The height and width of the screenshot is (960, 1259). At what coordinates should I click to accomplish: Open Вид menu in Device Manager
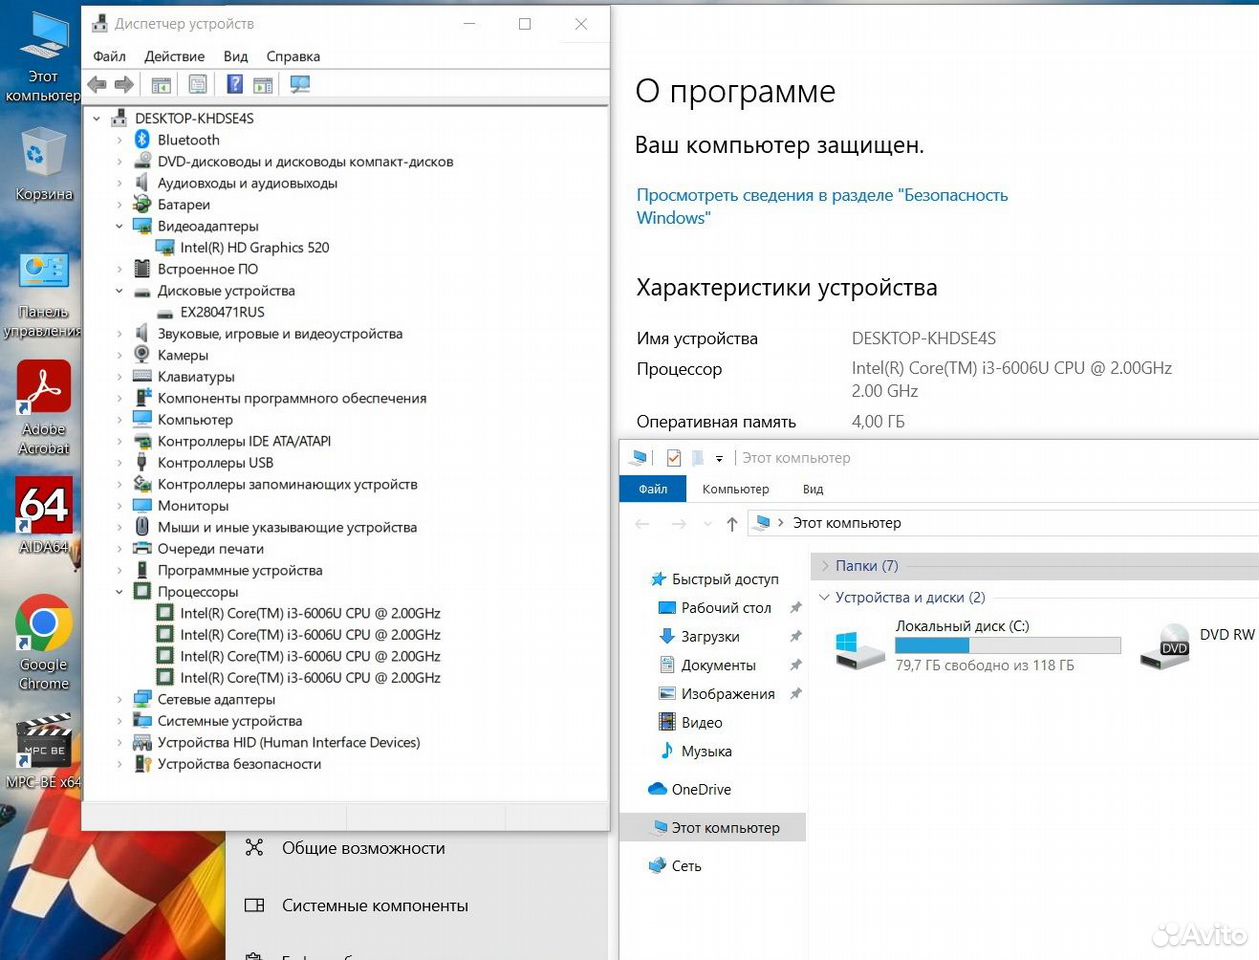236,56
